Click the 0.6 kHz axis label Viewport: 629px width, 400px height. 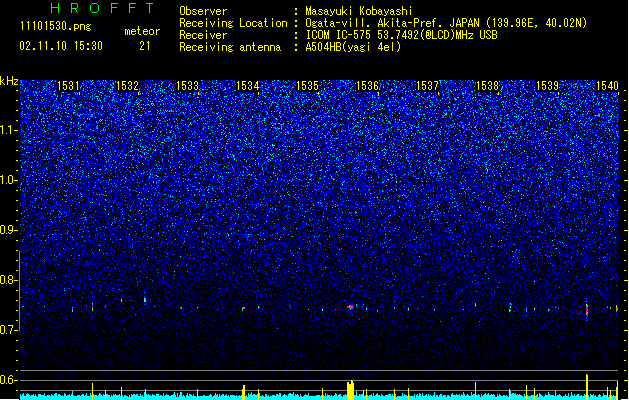(9, 380)
